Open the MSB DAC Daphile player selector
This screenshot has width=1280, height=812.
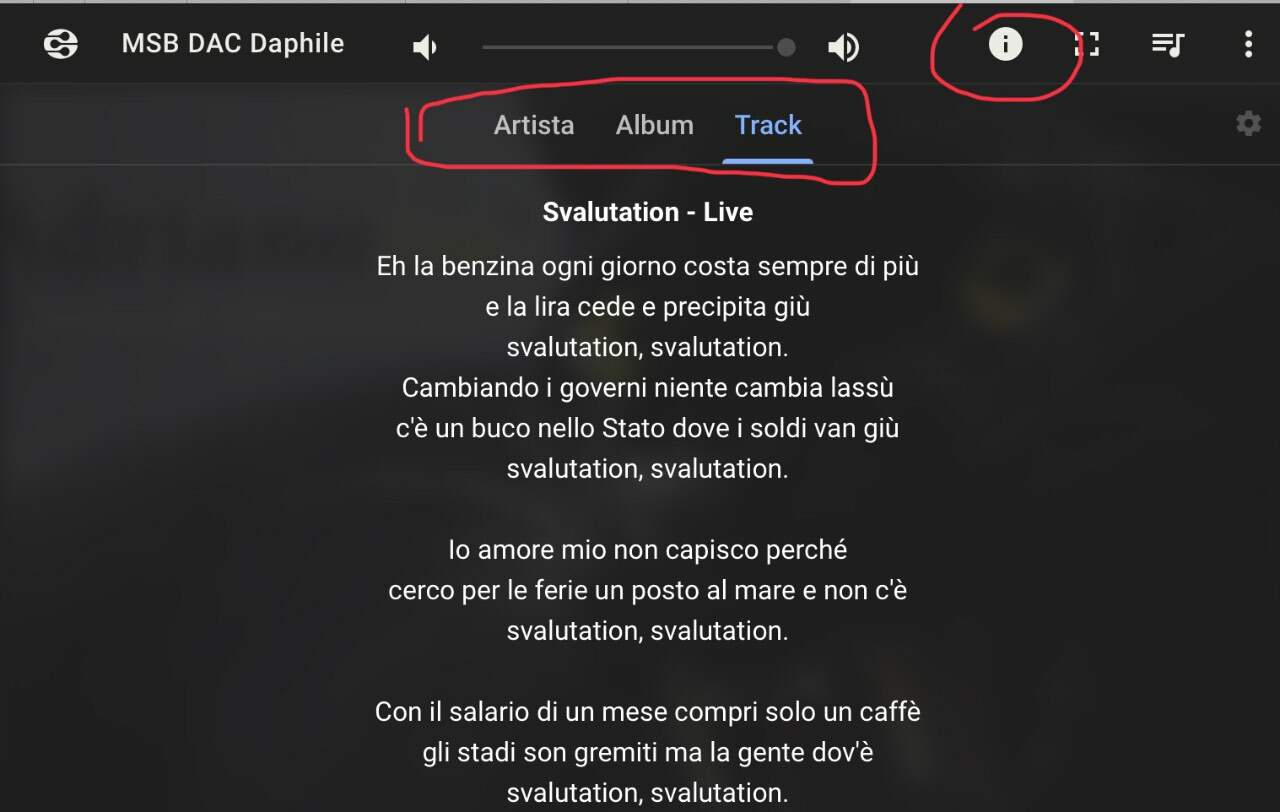pos(233,44)
